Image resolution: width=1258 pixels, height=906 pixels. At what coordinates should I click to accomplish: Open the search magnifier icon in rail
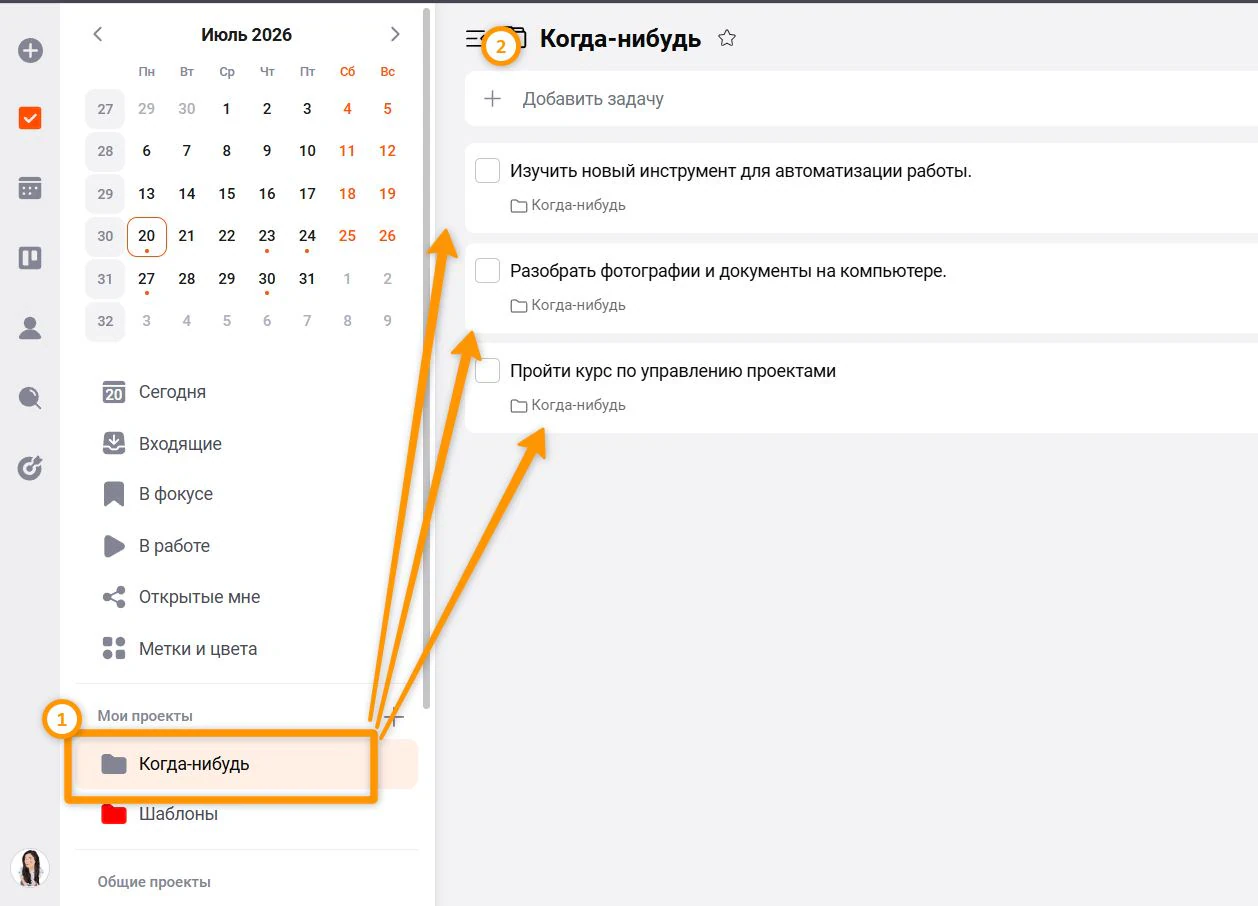pyautogui.click(x=30, y=398)
